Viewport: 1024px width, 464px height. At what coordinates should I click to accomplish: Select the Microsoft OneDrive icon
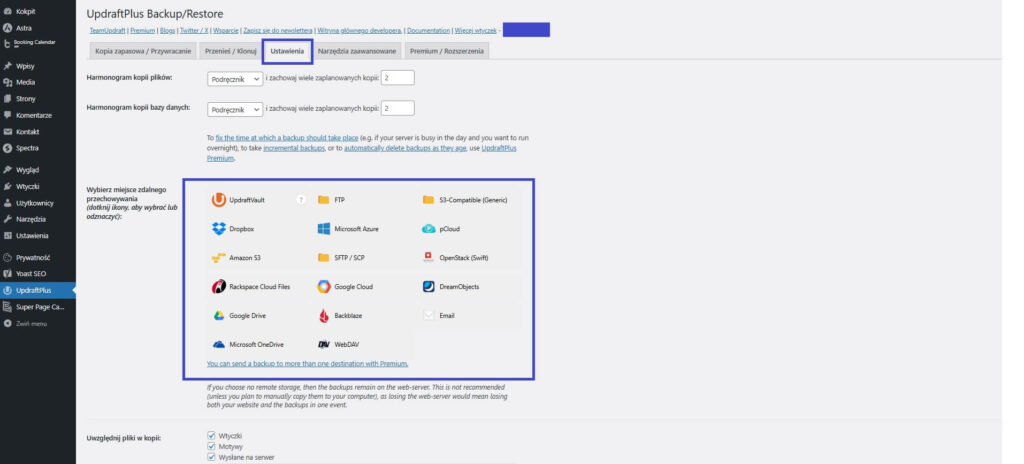point(219,344)
